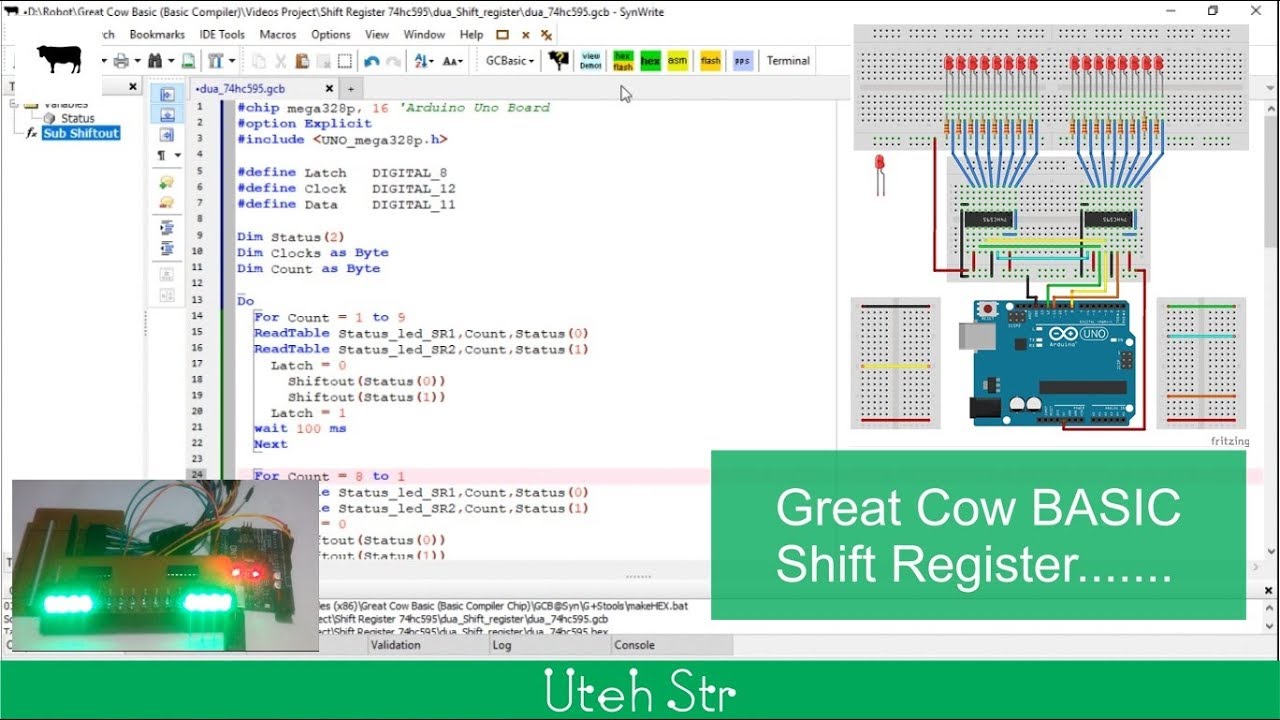1280x720 pixels.
Task: Click the View Demos button icon
Action: 591,61
